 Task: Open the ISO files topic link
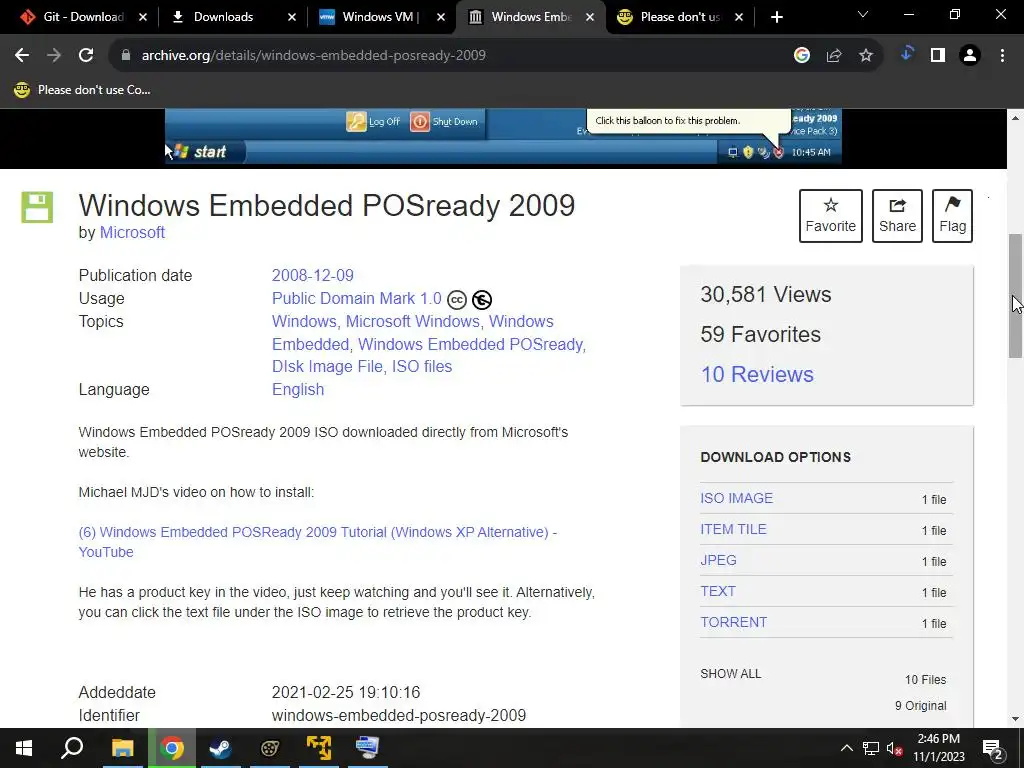422,366
